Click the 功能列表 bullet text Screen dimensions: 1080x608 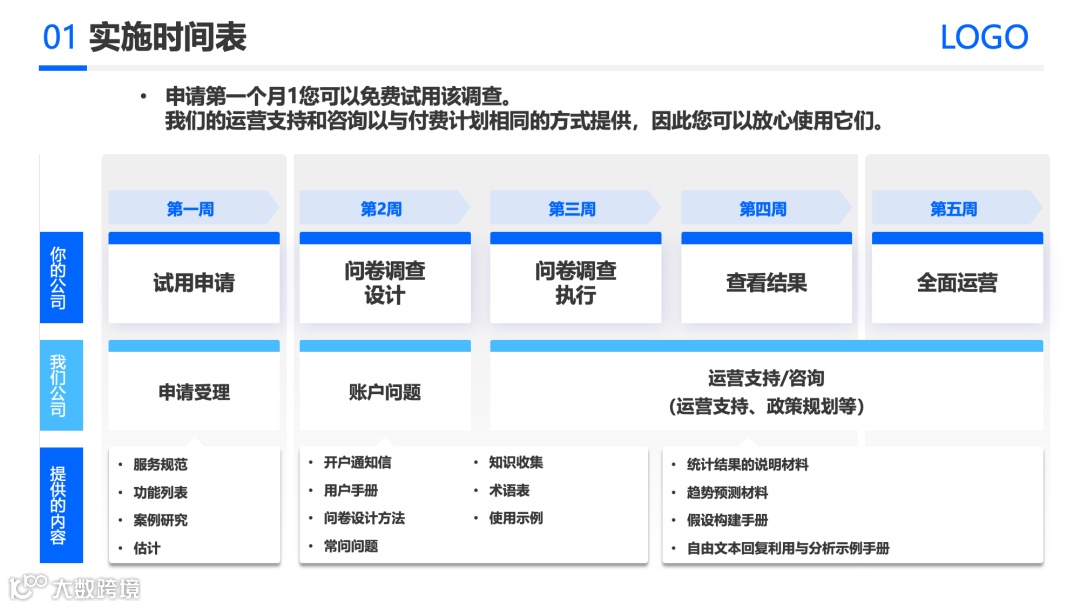coord(160,492)
